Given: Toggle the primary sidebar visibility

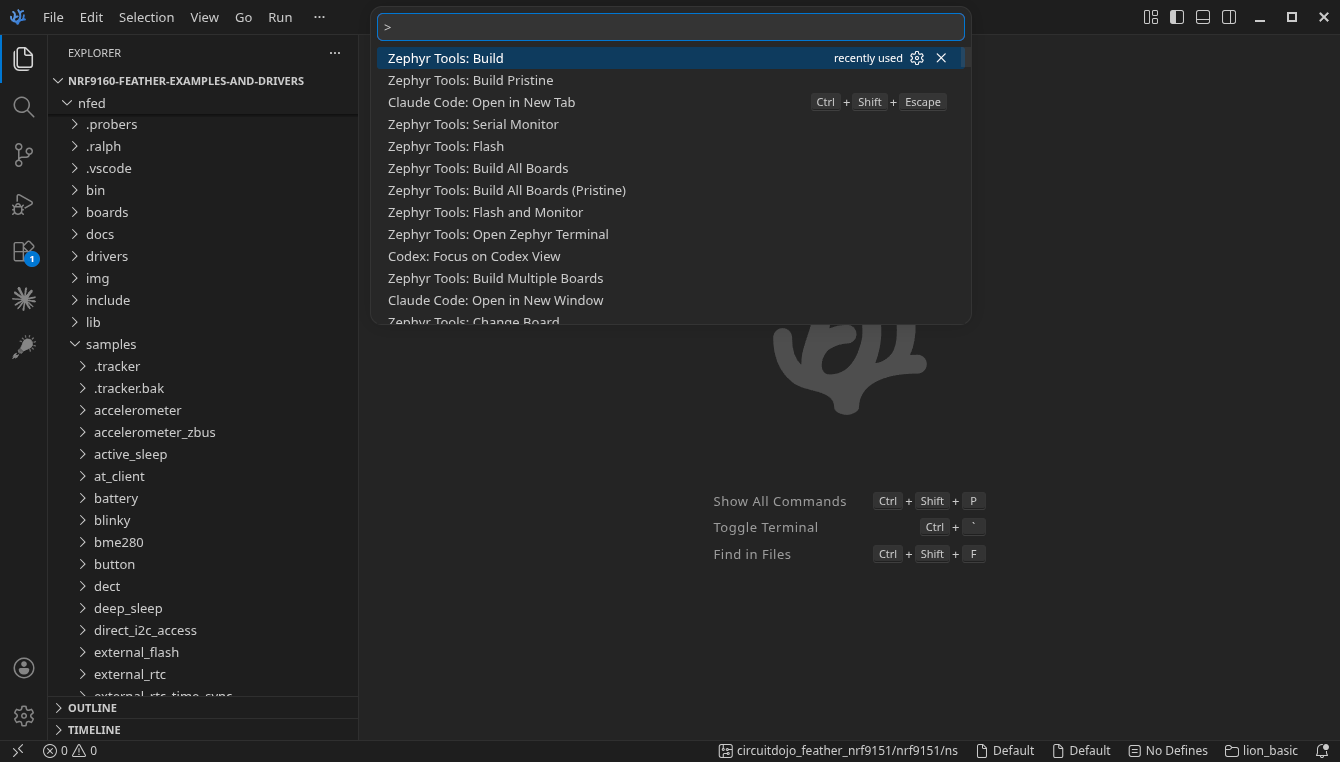Looking at the screenshot, I should 1176,17.
